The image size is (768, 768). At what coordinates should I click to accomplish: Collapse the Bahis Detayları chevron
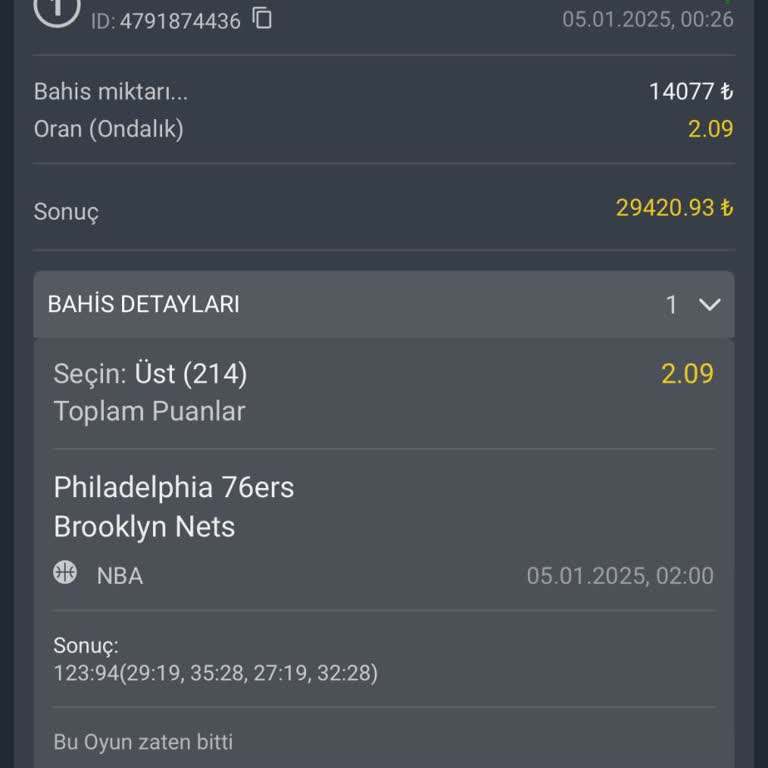click(x=709, y=305)
